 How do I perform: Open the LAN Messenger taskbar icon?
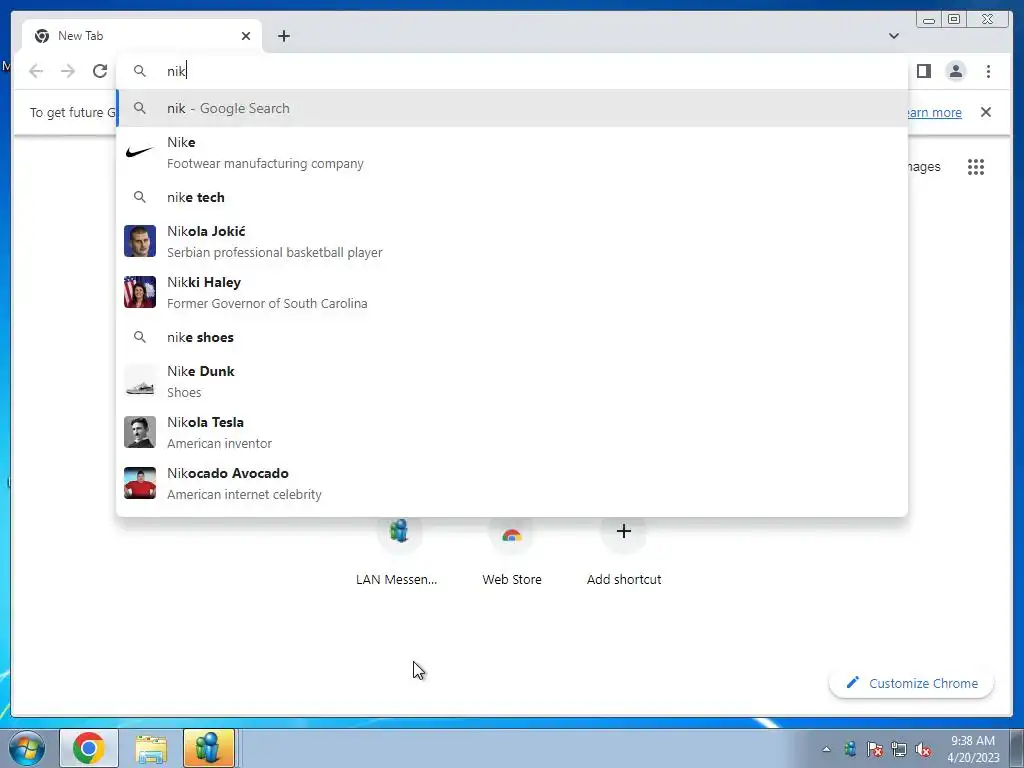[x=208, y=748]
